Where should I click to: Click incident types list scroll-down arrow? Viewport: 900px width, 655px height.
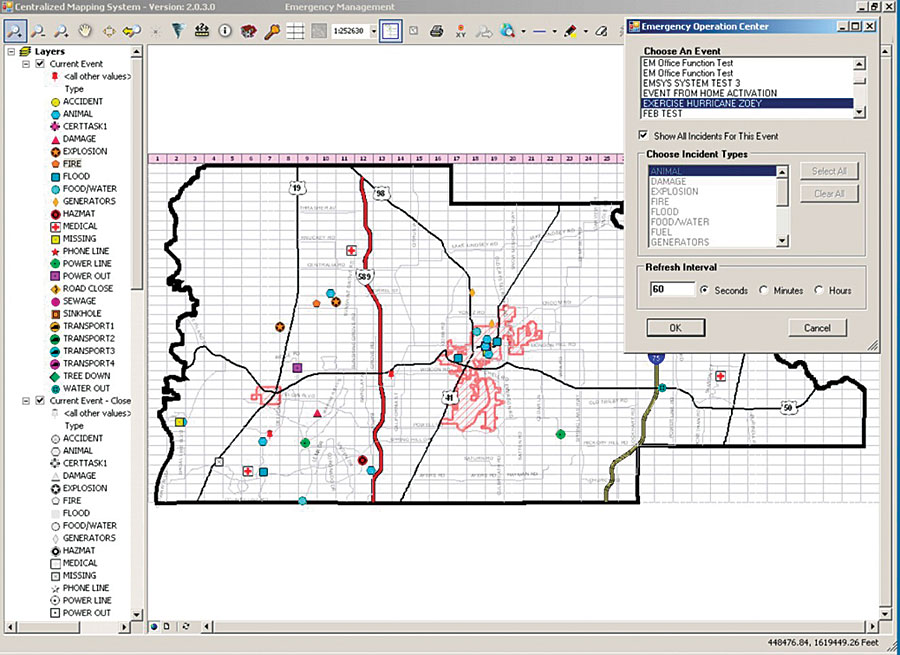(782, 242)
